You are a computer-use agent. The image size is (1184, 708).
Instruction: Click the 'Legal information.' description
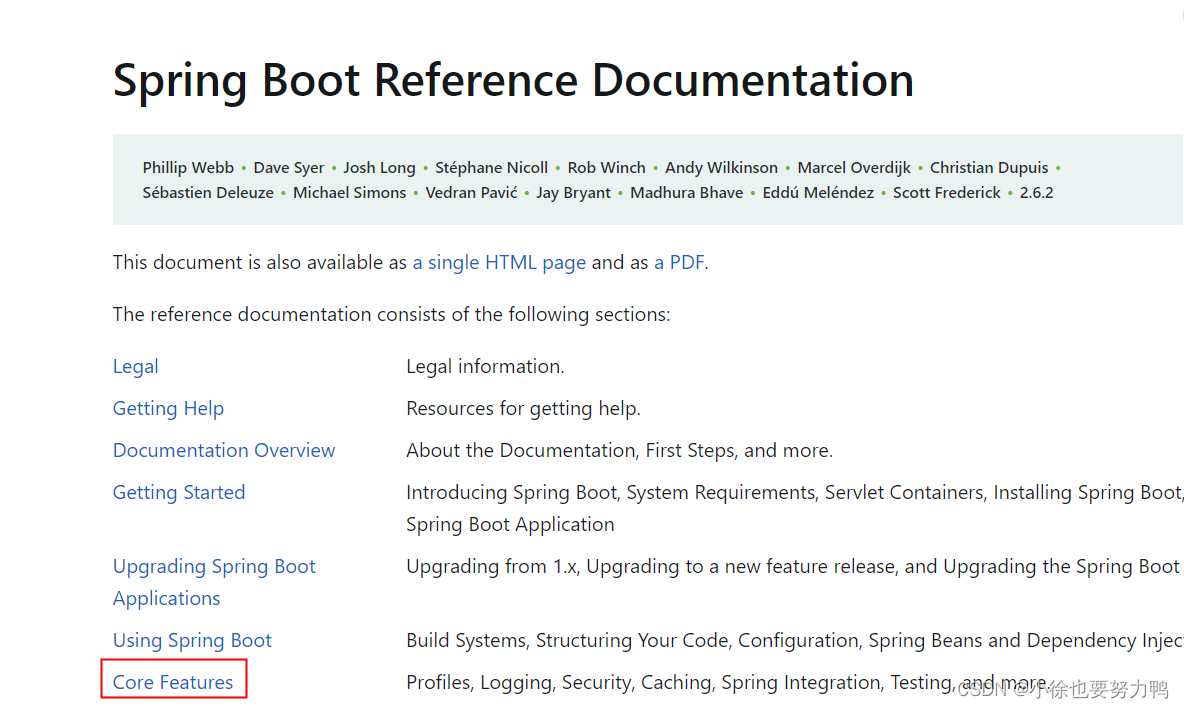coord(486,367)
